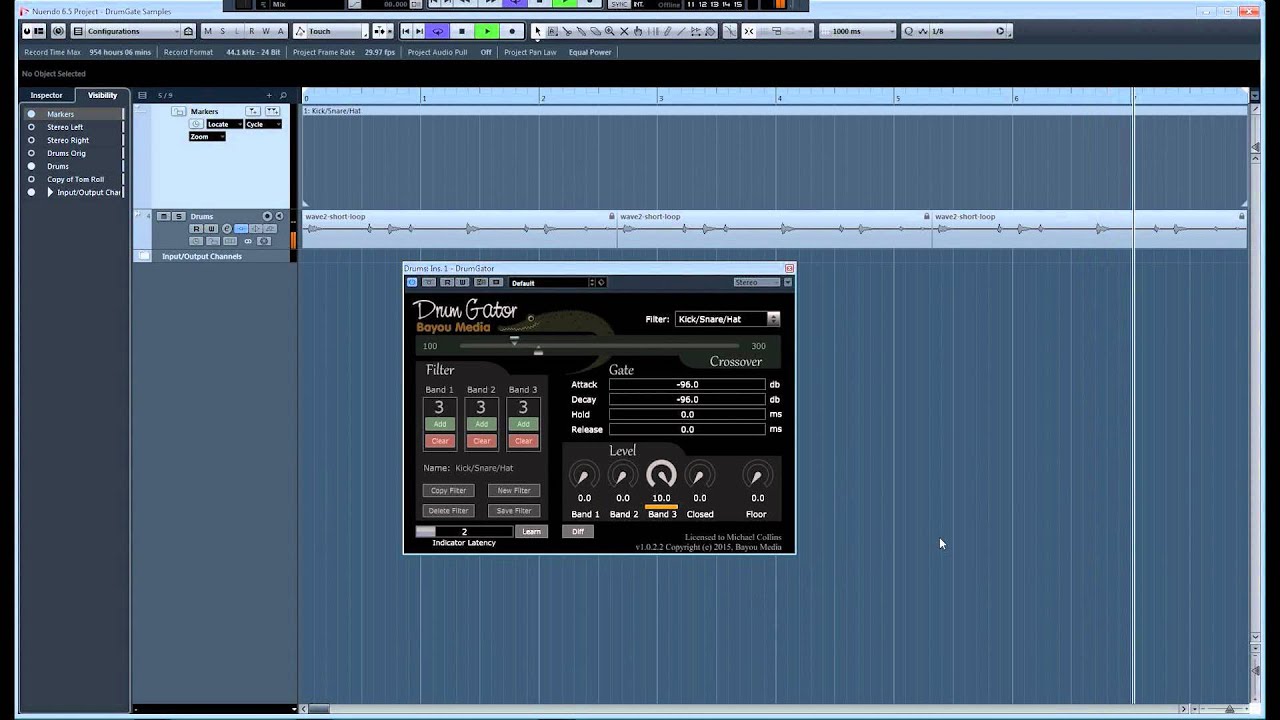Open the Touch automation mode dropdown

click(331, 31)
